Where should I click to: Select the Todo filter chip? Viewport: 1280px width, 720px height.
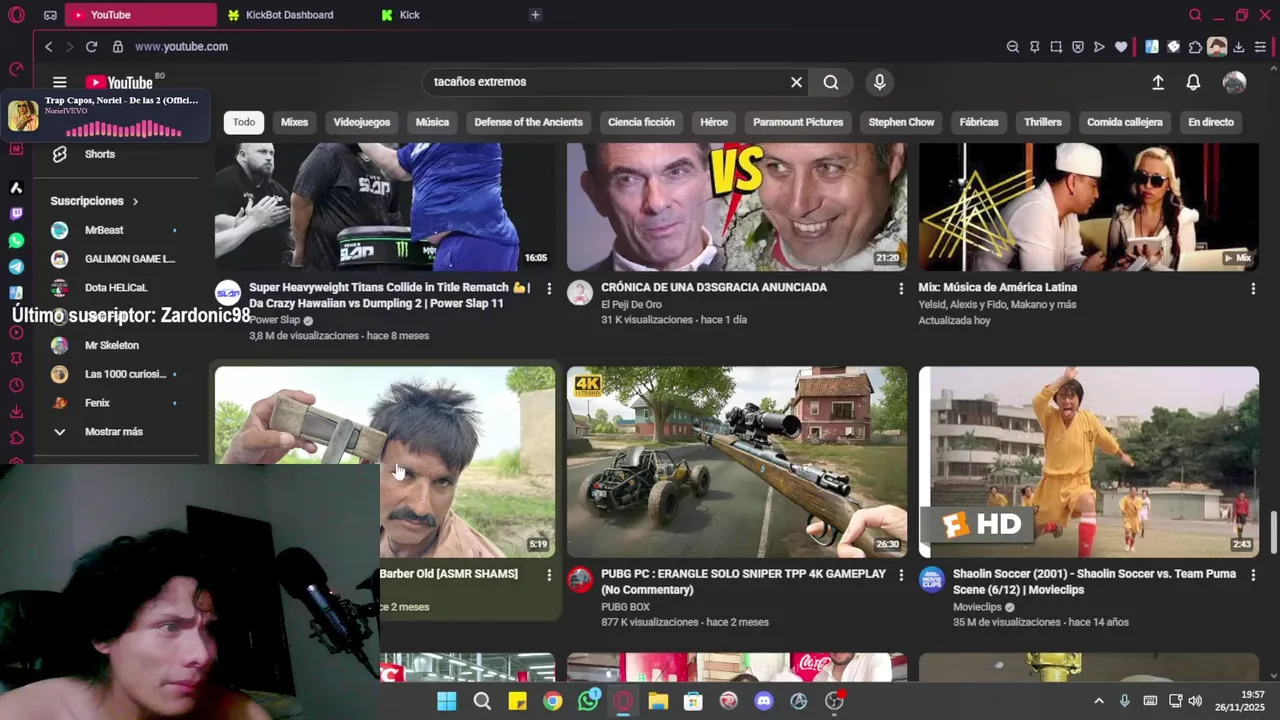(244, 122)
